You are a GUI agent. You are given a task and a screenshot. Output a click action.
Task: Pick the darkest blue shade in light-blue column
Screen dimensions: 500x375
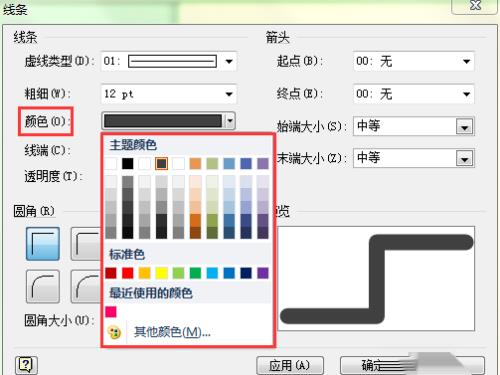229,233
